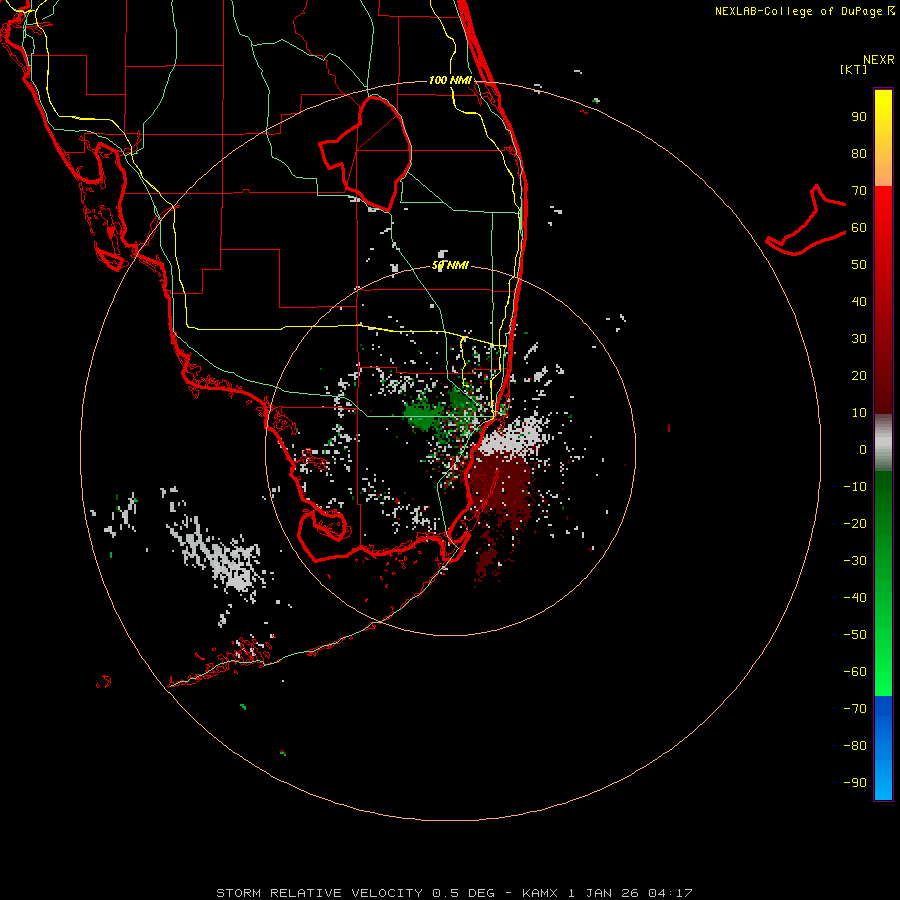Click the gray echo cluster over the Gulf
Image resolution: width=900 pixels, height=900 pixels.
click(x=221, y=557)
